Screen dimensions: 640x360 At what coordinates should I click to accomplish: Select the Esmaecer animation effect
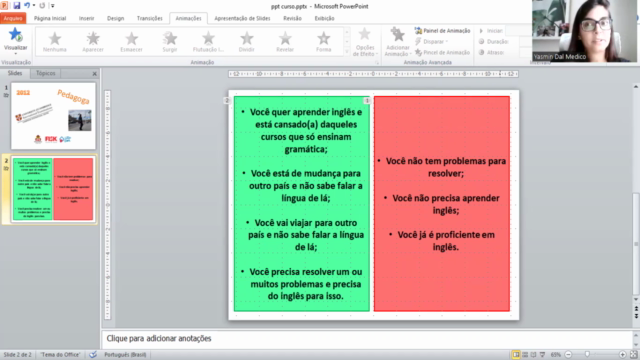pos(131,42)
